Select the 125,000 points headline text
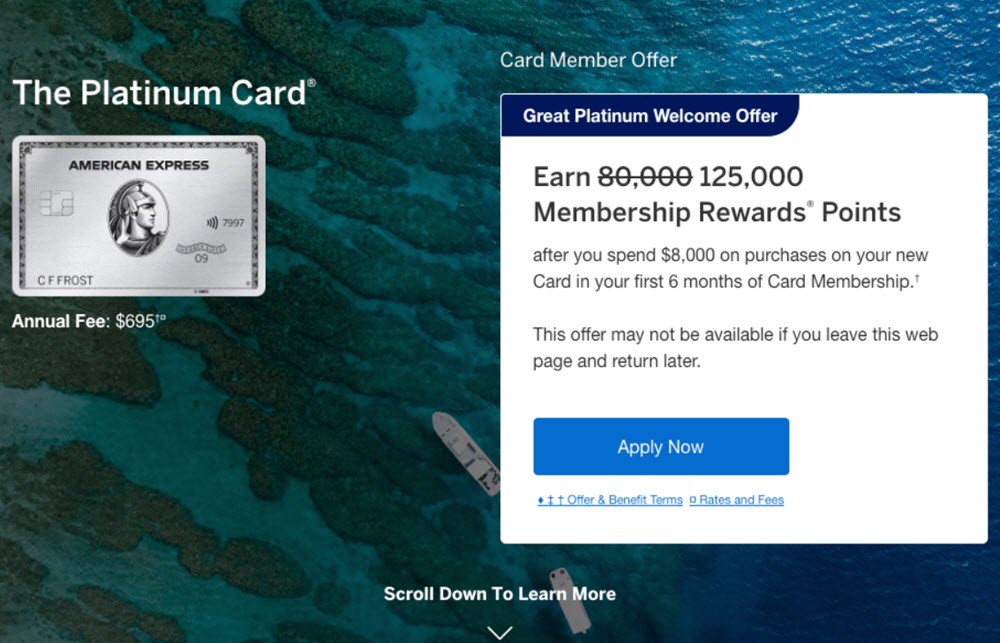This screenshot has width=1000, height=643. point(748,177)
